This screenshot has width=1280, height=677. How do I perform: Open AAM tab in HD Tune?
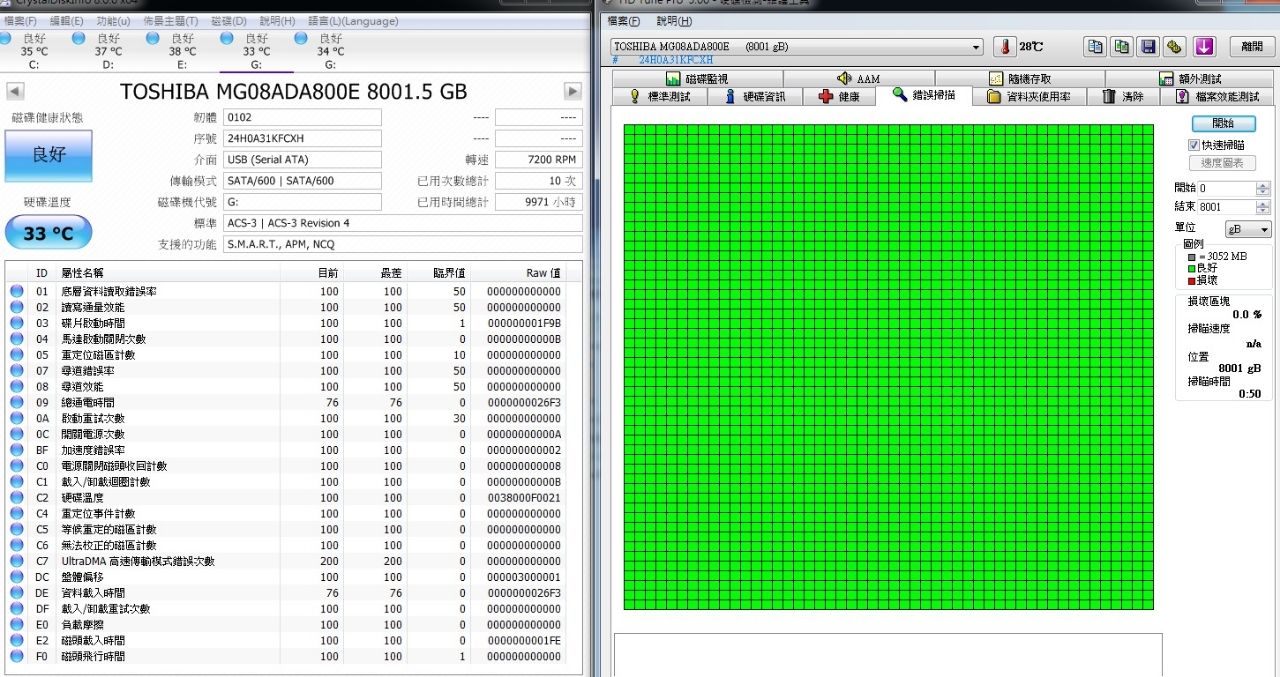pos(858,79)
